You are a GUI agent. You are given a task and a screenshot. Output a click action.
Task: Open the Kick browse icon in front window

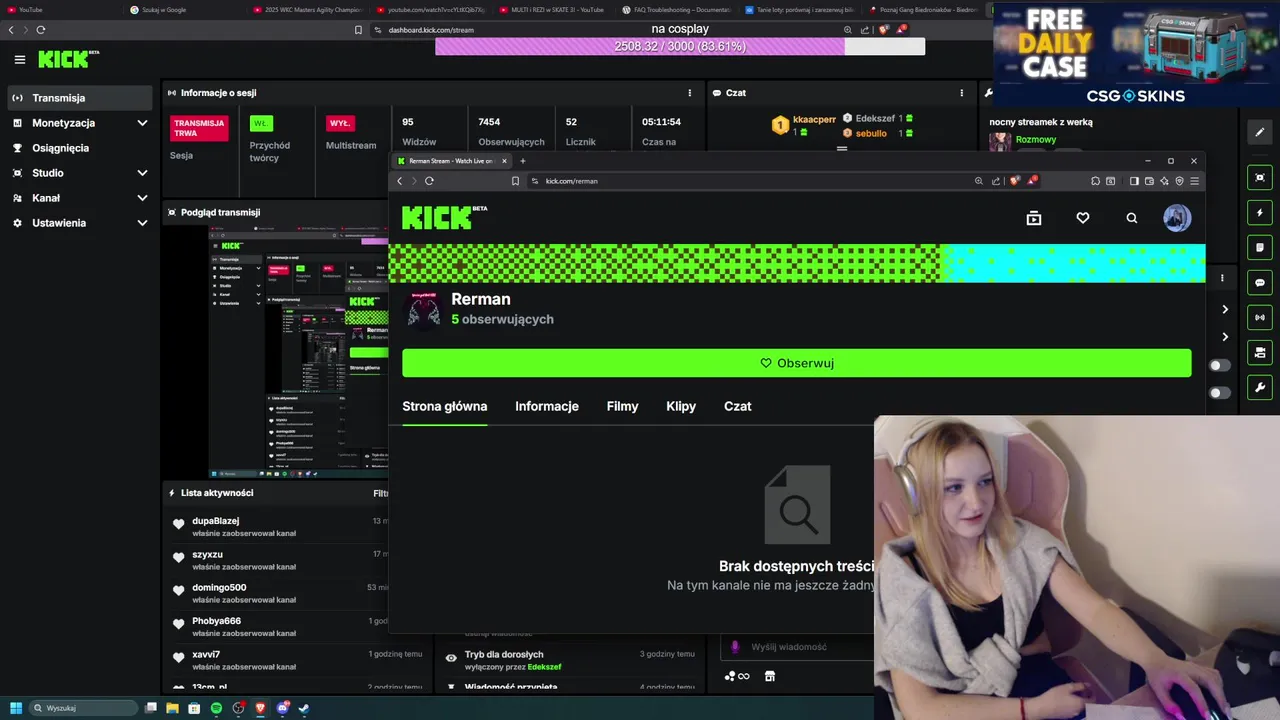click(x=1034, y=218)
